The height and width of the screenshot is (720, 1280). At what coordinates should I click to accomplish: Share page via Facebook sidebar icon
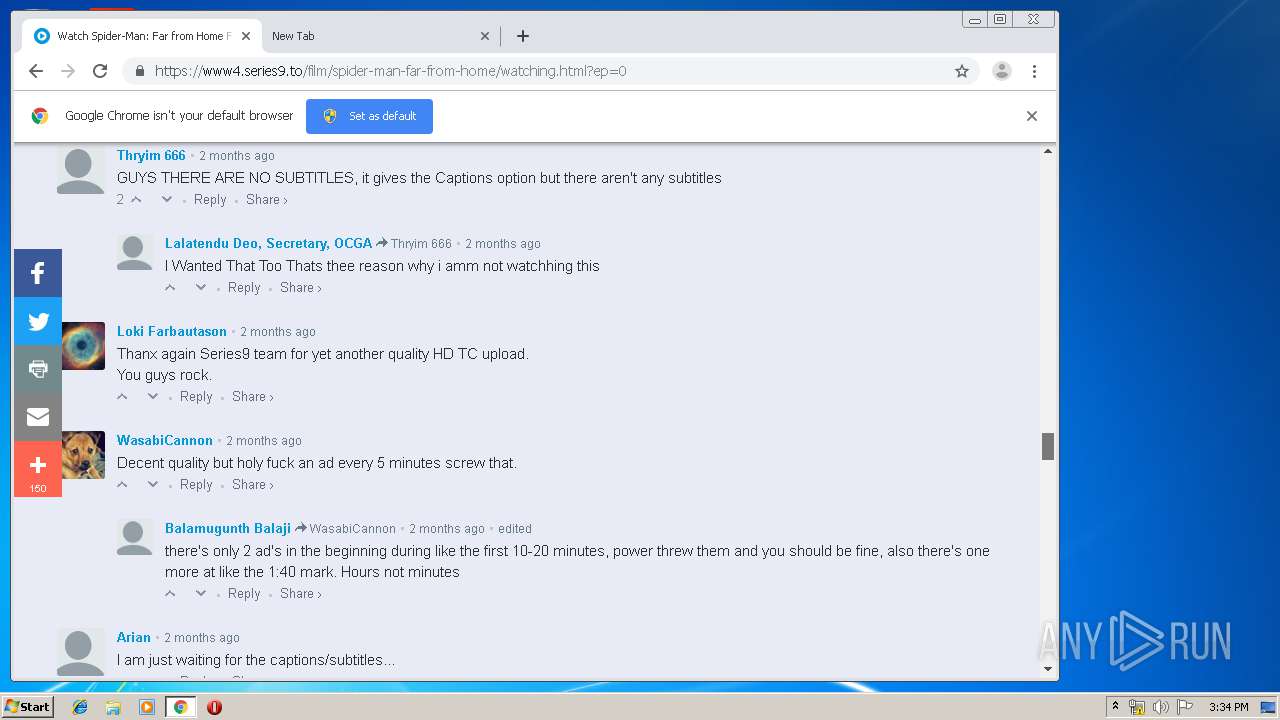(x=38, y=273)
